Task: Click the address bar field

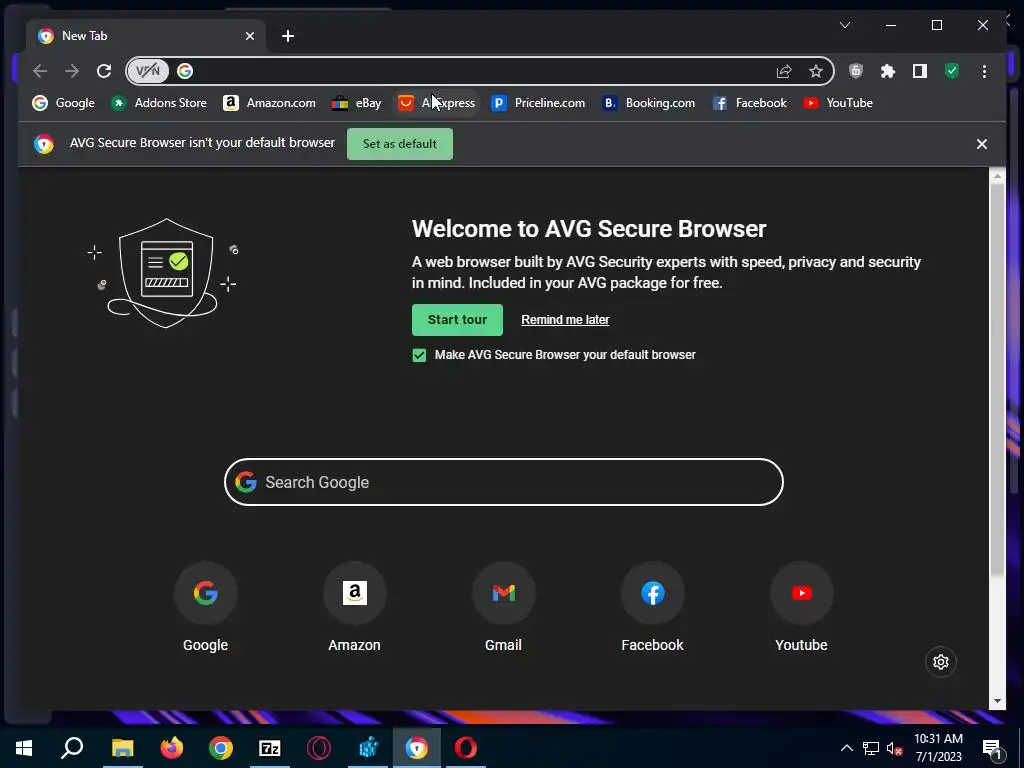Action: click(x=480, y=71)
